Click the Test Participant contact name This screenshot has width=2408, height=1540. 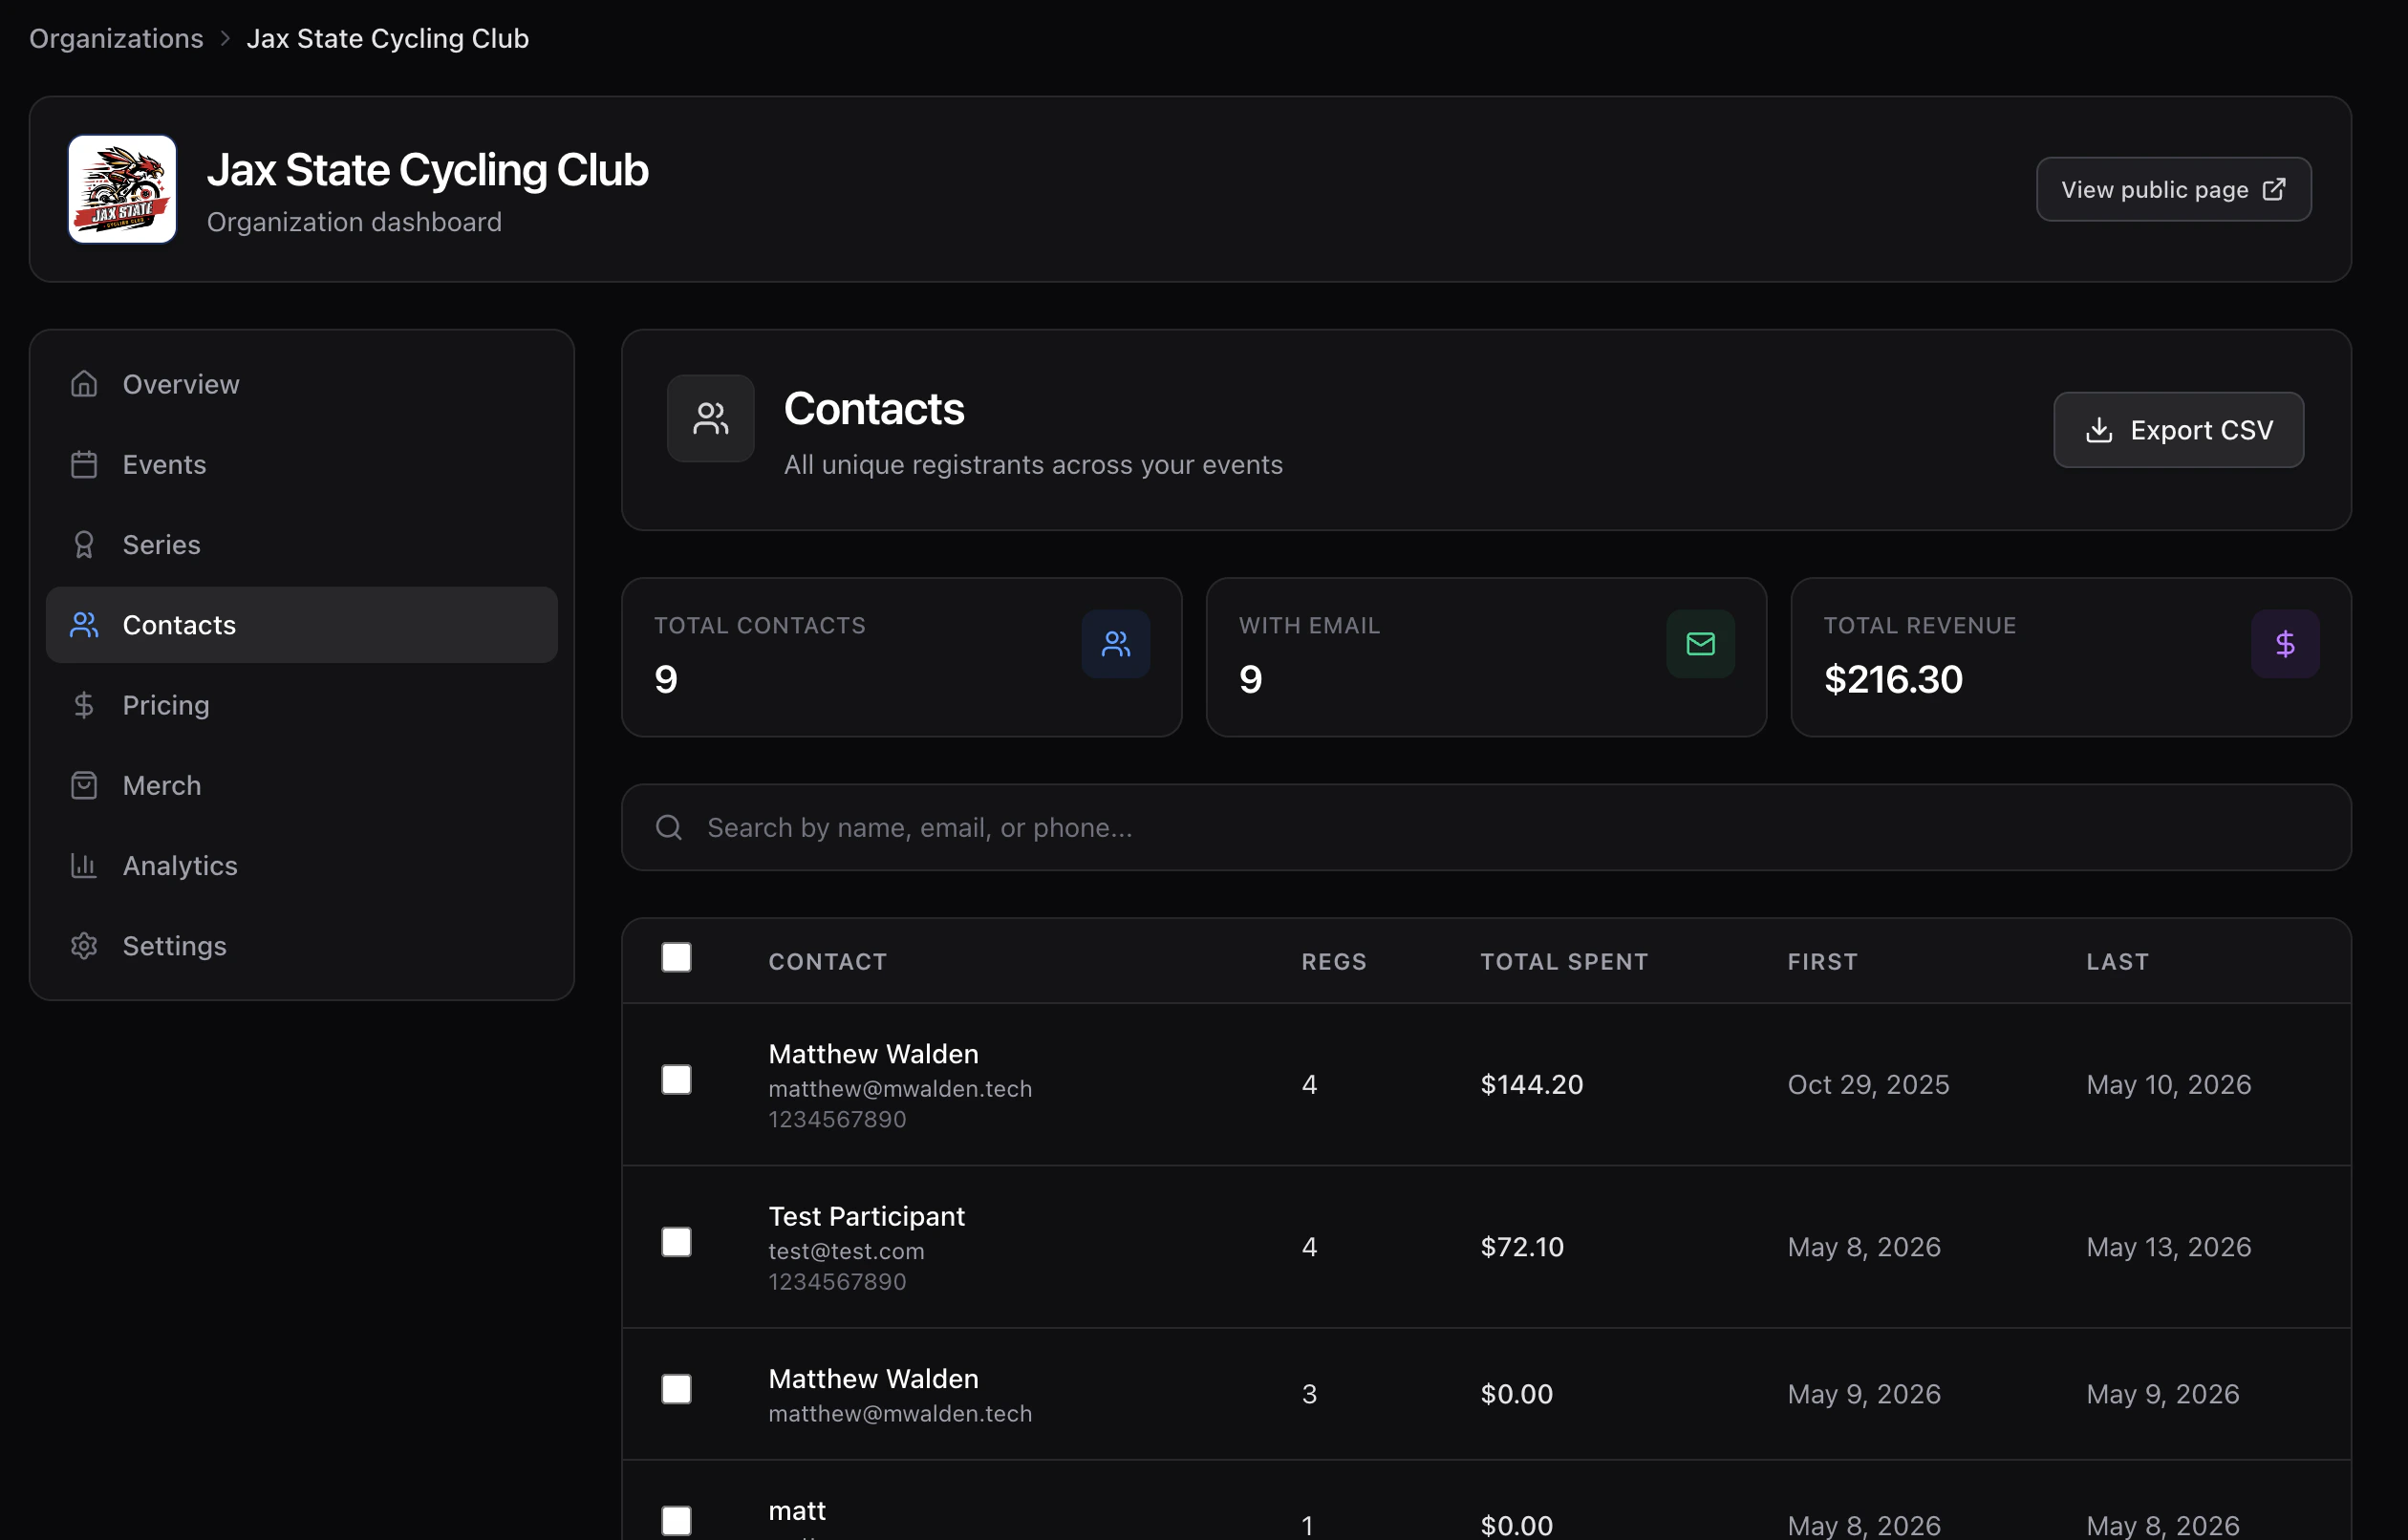pyautogui.click(x=866, y=1216)
